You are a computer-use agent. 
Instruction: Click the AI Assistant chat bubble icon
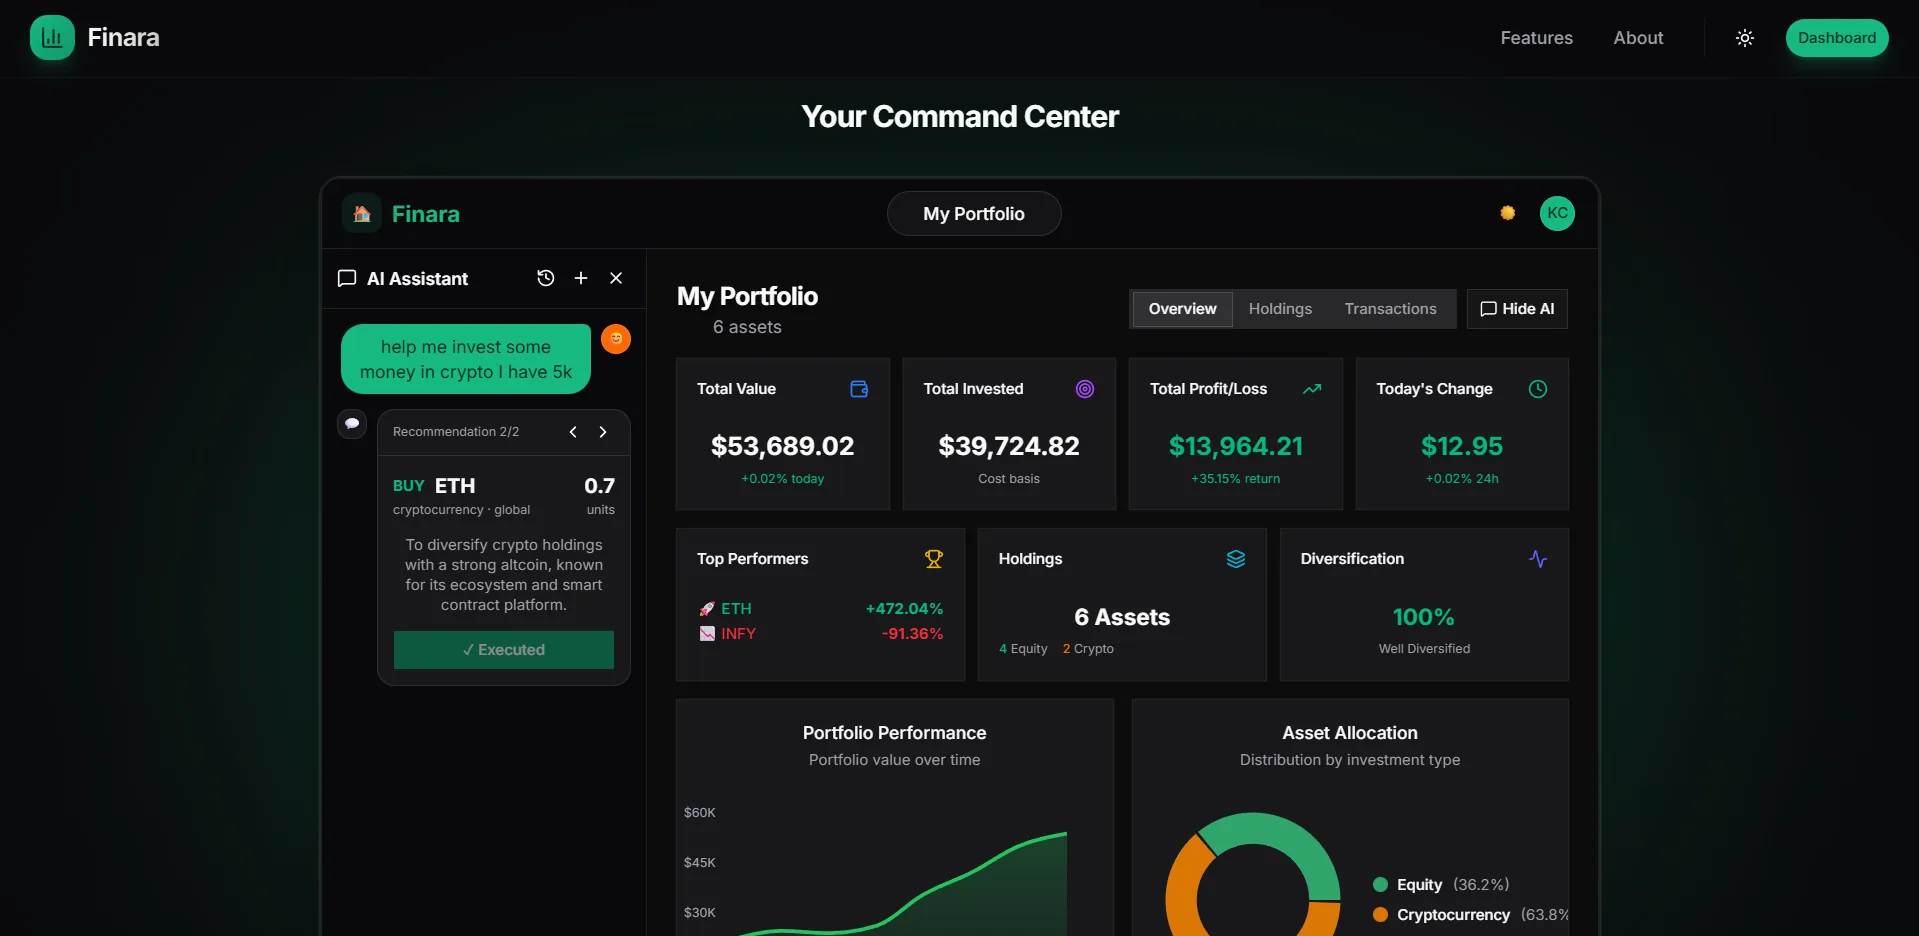pyautogui.click(x=347, y=278)
